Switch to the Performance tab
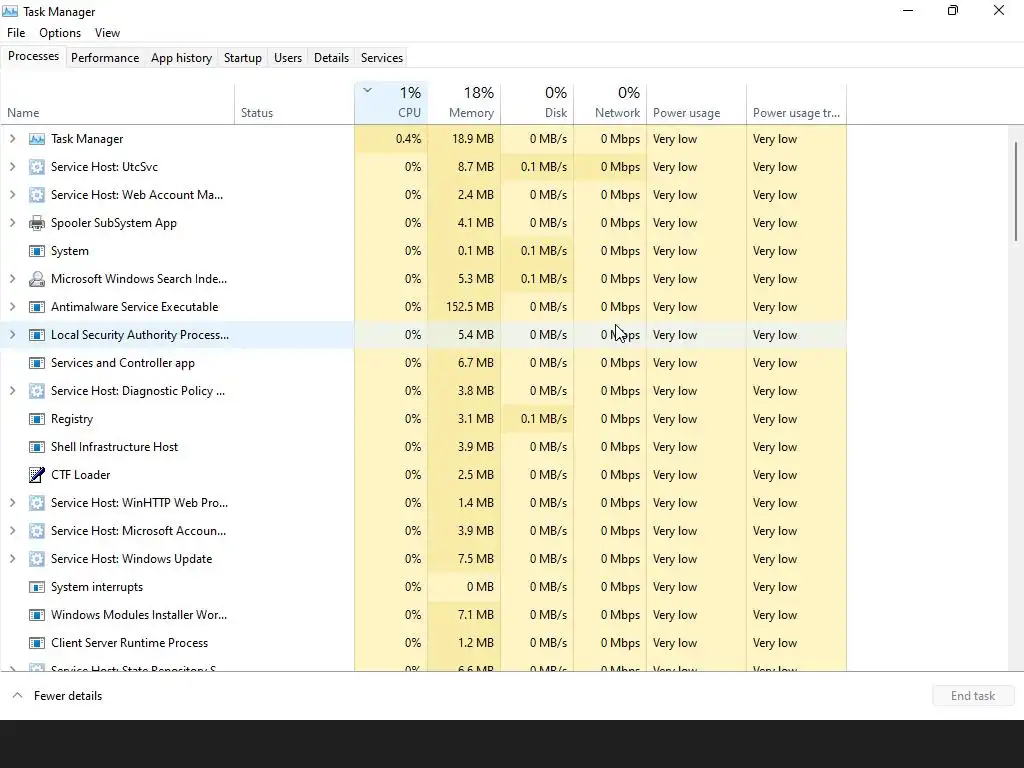The width and height of the screenshot is (1024, 768). [x=105, y=57]
